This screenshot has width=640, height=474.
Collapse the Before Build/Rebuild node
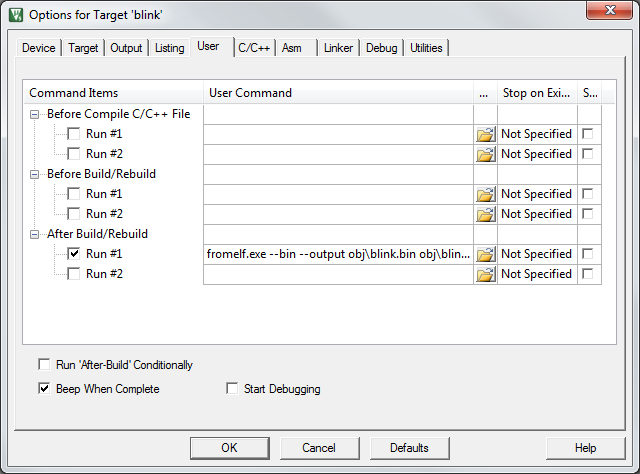[x=35, y=174]
